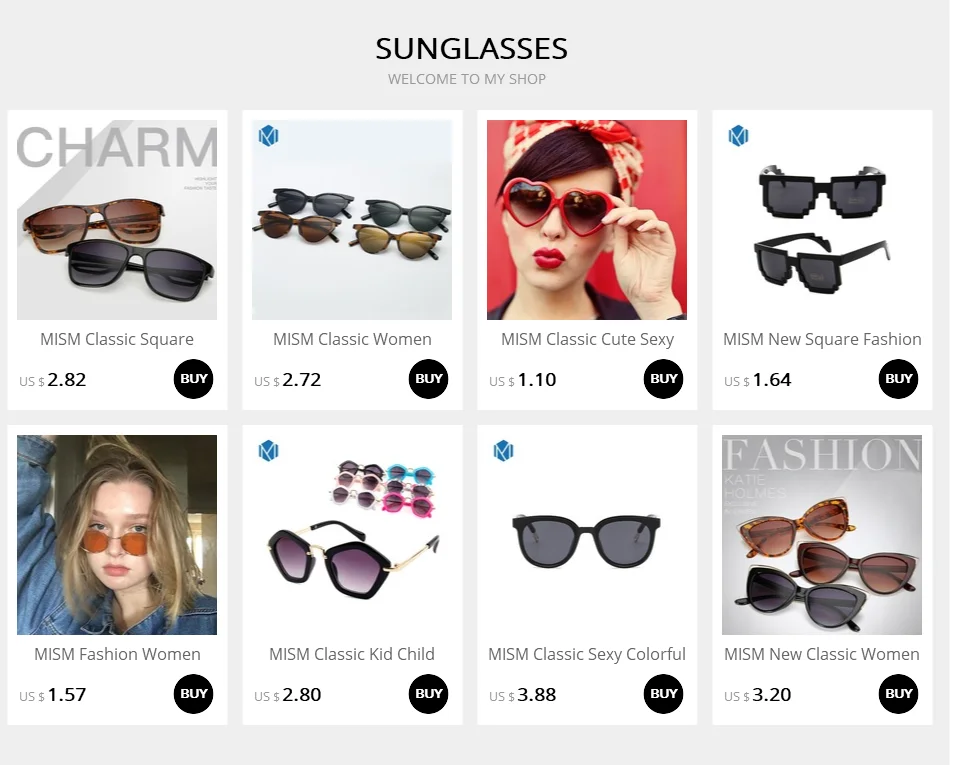Click BUY button for MISM Classic Square
This screenshot has height=765, width=958.
point(194,379)
